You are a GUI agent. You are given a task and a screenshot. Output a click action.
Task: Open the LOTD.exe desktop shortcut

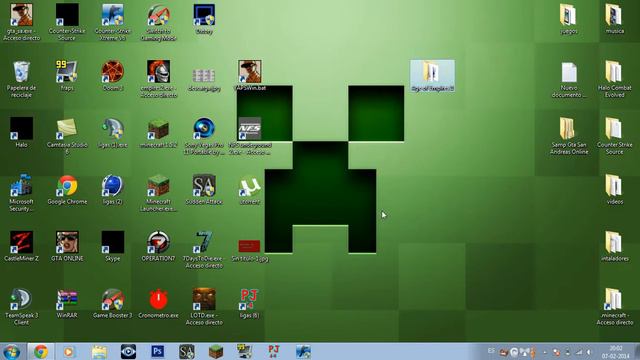pos(204,307)
